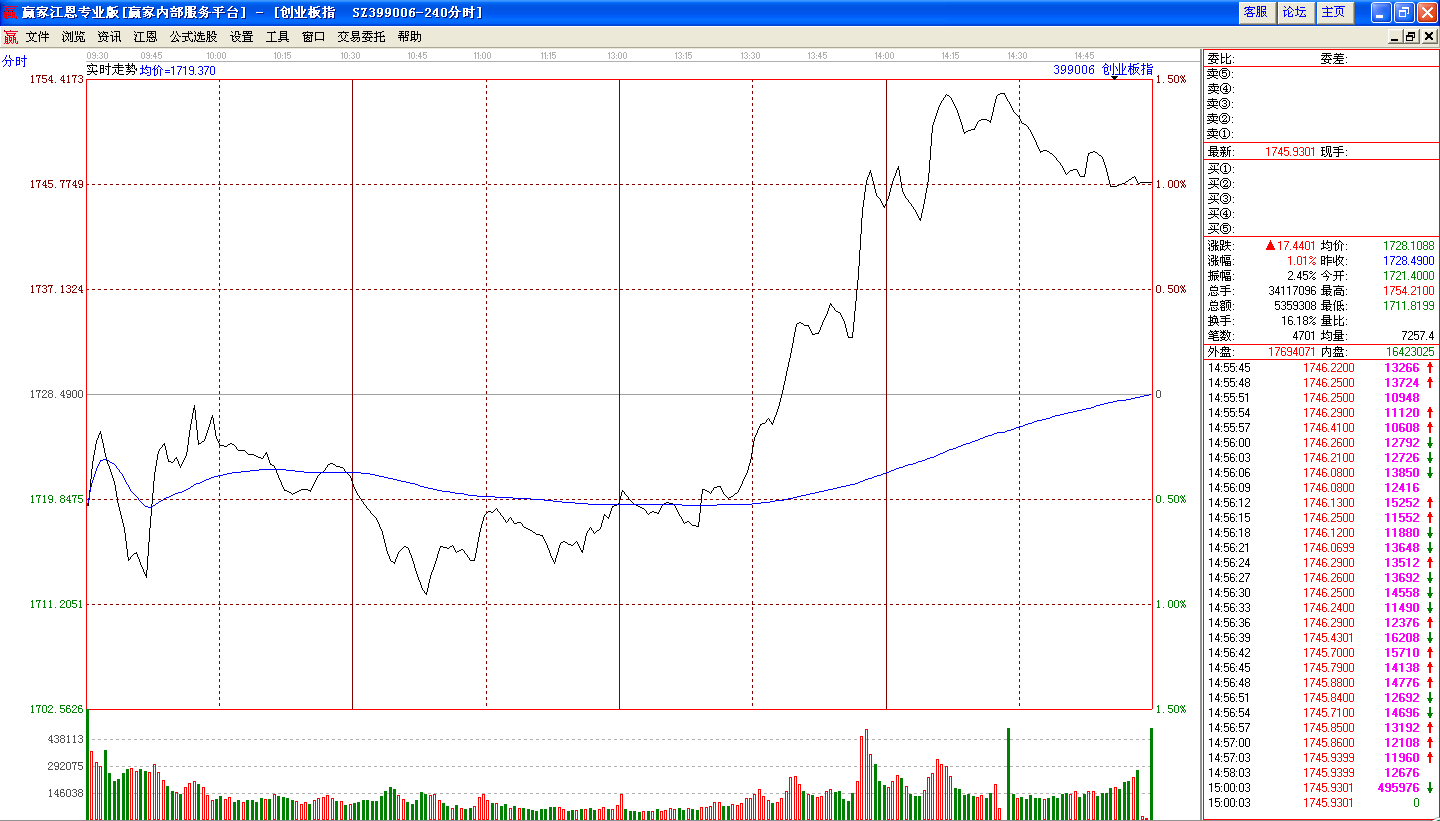Click the red app logo in title bar

coord(10,12)
